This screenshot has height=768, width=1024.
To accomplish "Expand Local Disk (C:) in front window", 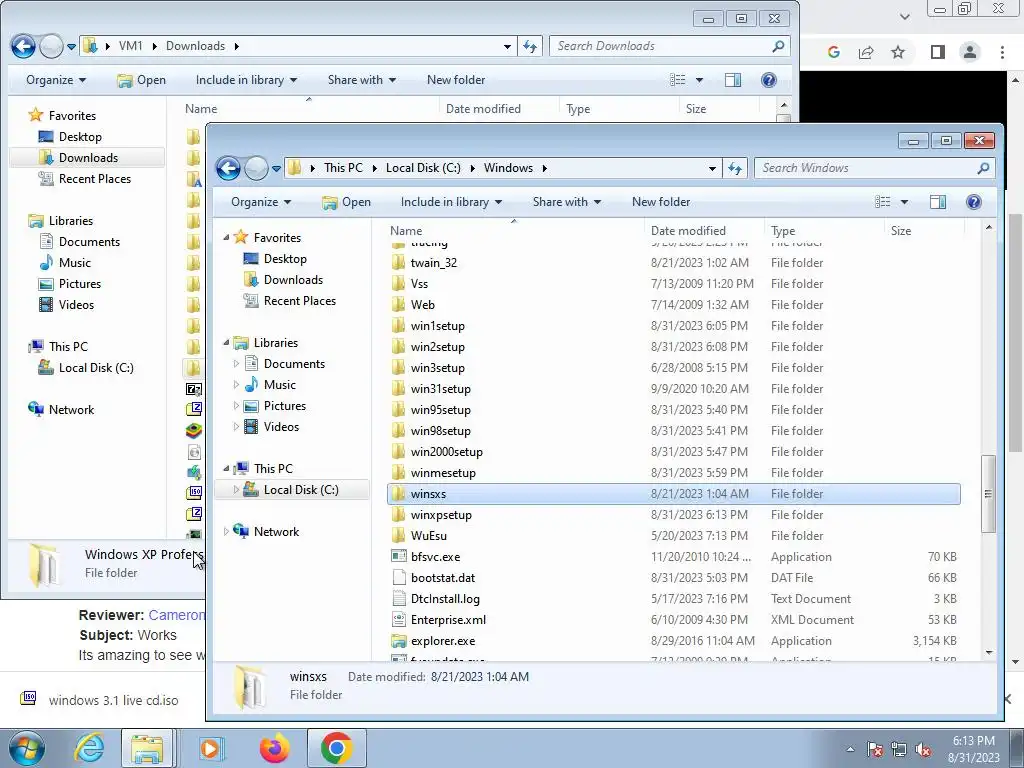I will tap(236, 490).
